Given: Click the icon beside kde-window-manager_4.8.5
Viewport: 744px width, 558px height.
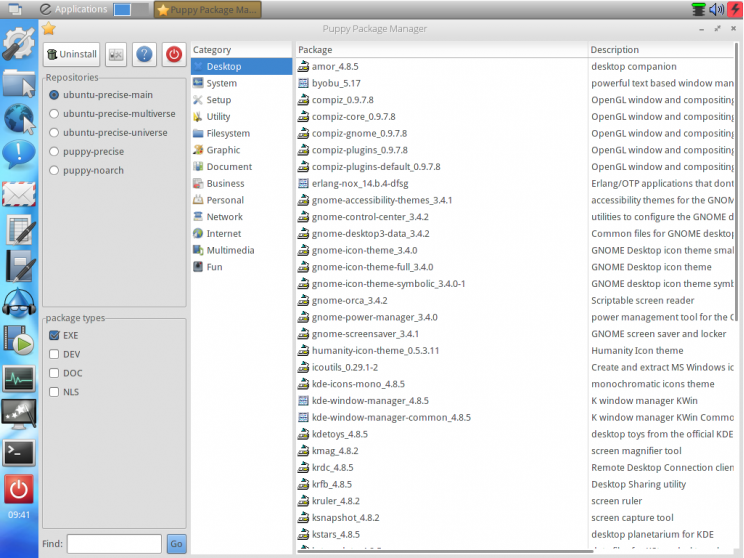Looking at the screenshot, I should (x=303, y=401).
